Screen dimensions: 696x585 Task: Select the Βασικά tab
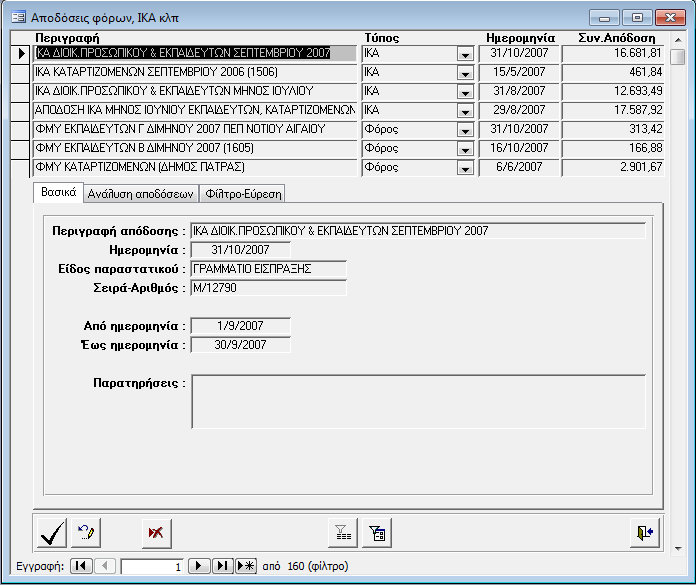point(59,192)
